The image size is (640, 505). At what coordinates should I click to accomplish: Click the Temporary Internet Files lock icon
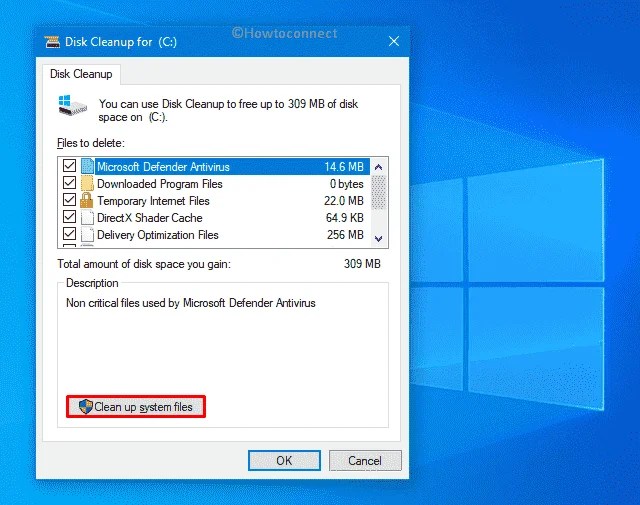coord(87,200)
